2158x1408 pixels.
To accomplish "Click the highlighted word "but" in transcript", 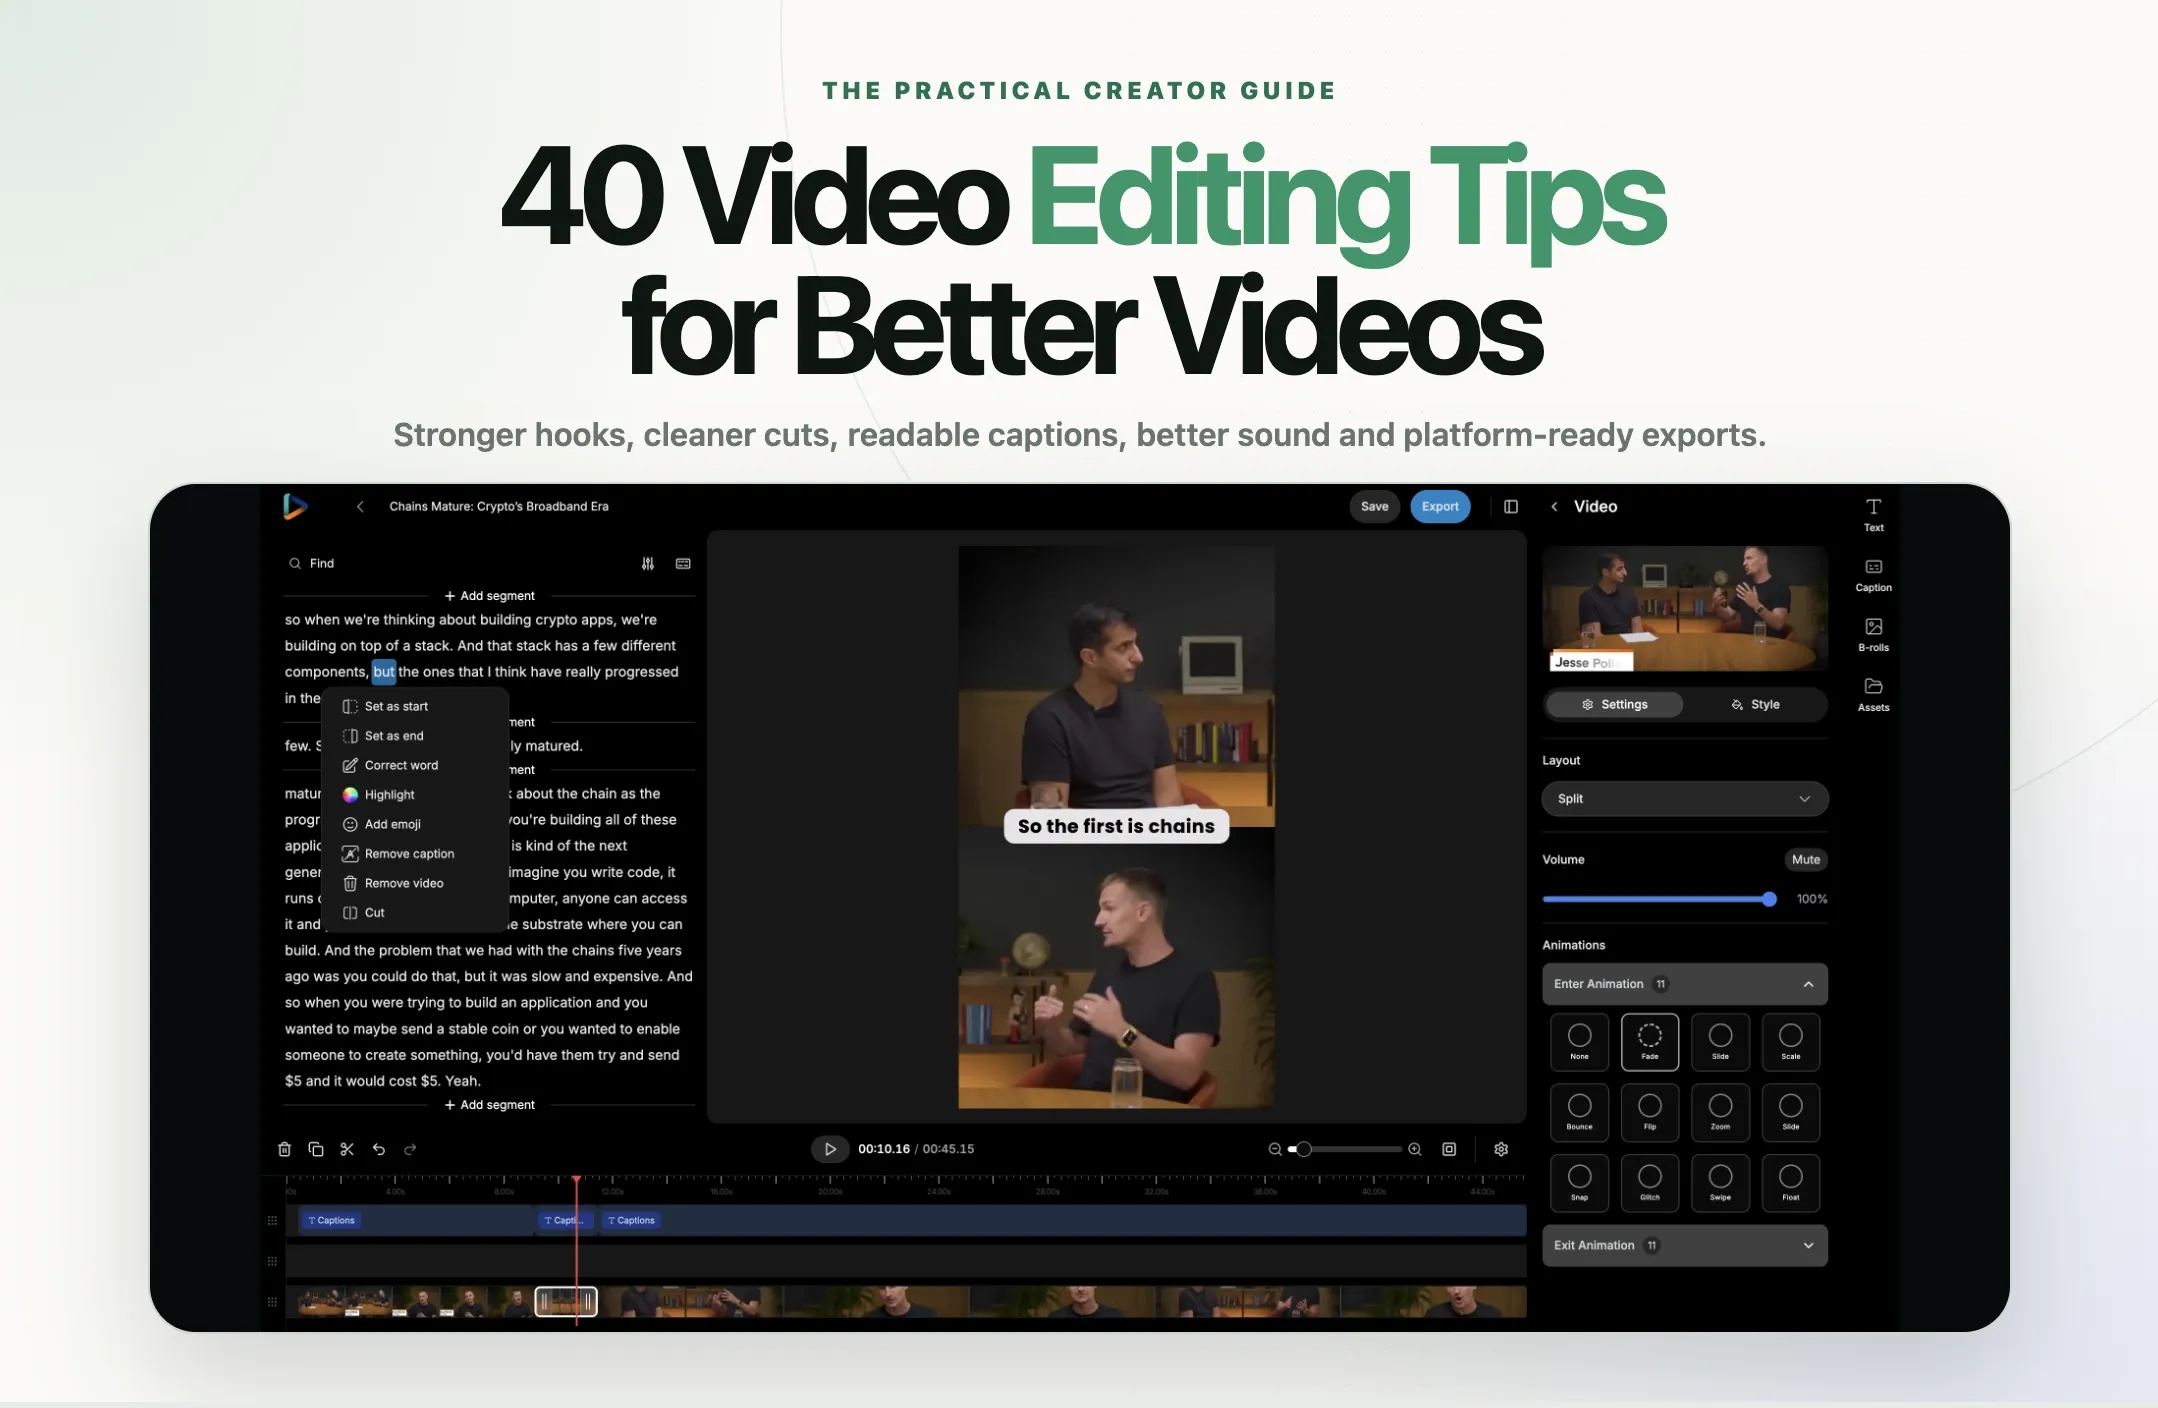I will click(x=384, y=672).
